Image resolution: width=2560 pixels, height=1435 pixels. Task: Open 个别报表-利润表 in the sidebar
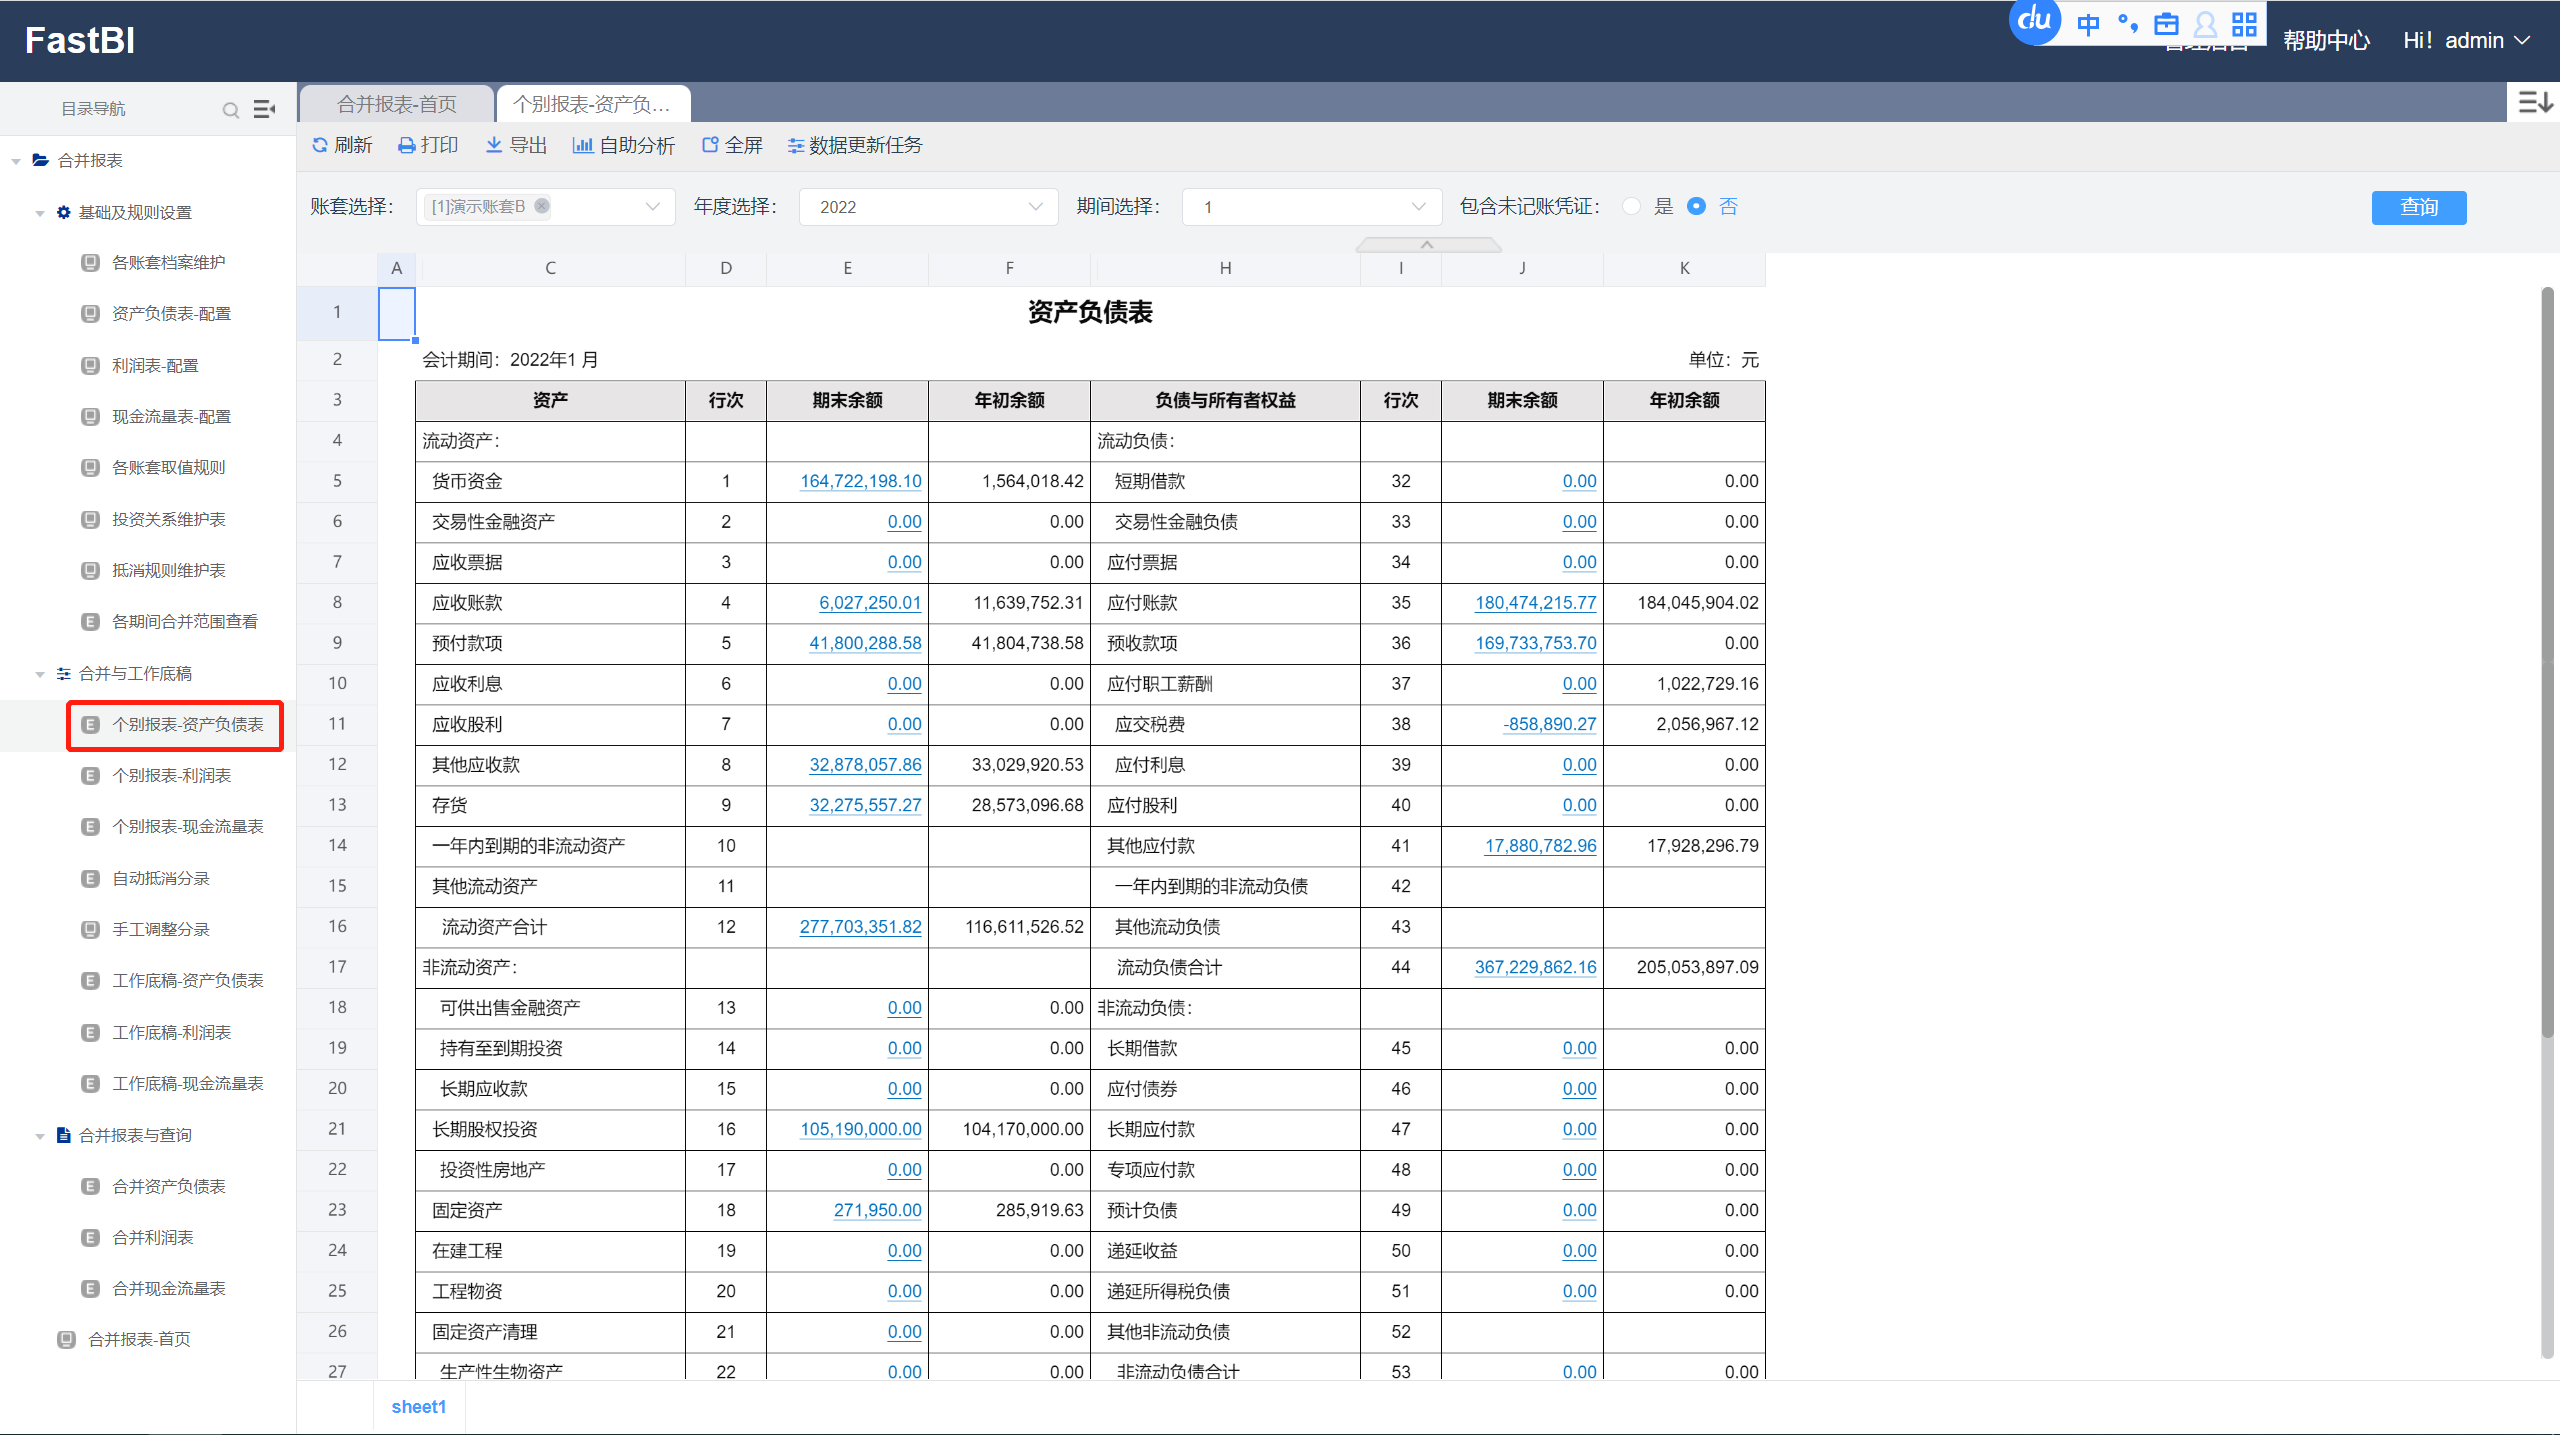pyautogui.click(x=172, y=775)
